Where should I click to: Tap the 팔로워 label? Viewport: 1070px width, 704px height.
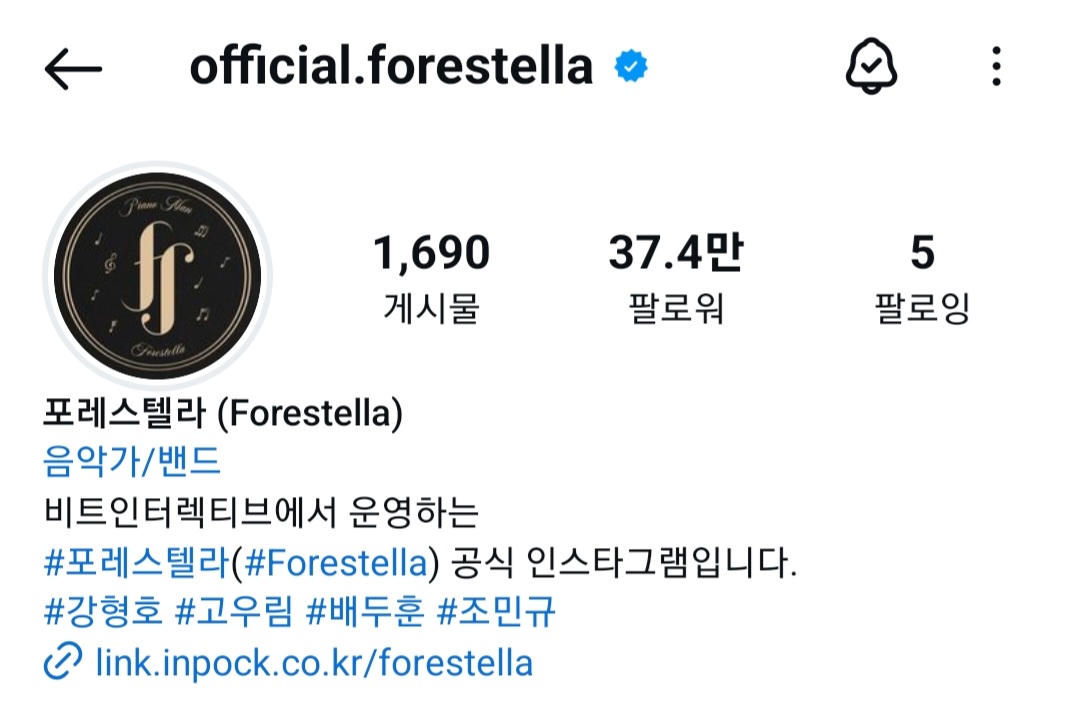coord(676,308)
